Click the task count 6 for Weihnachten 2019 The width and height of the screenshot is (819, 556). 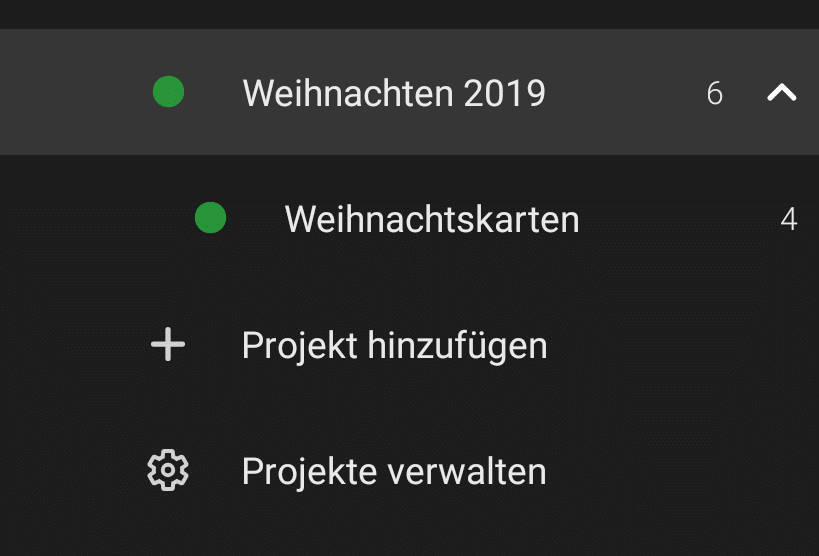pyautogui.click(x=715, y=94)
